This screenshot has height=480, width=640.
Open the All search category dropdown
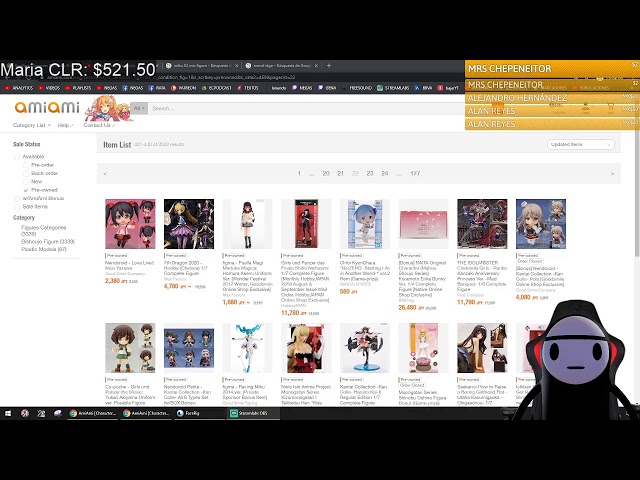(x=139, y=108)
